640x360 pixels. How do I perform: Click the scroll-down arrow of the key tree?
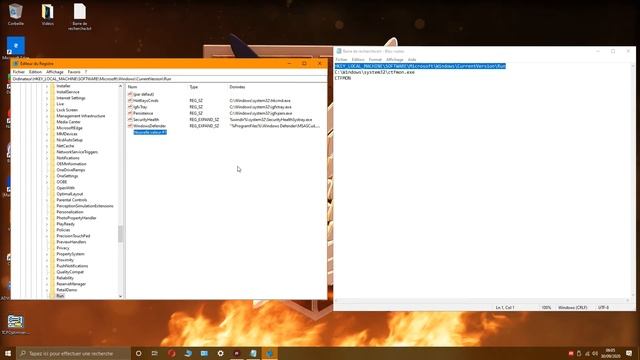coord(120,296)
